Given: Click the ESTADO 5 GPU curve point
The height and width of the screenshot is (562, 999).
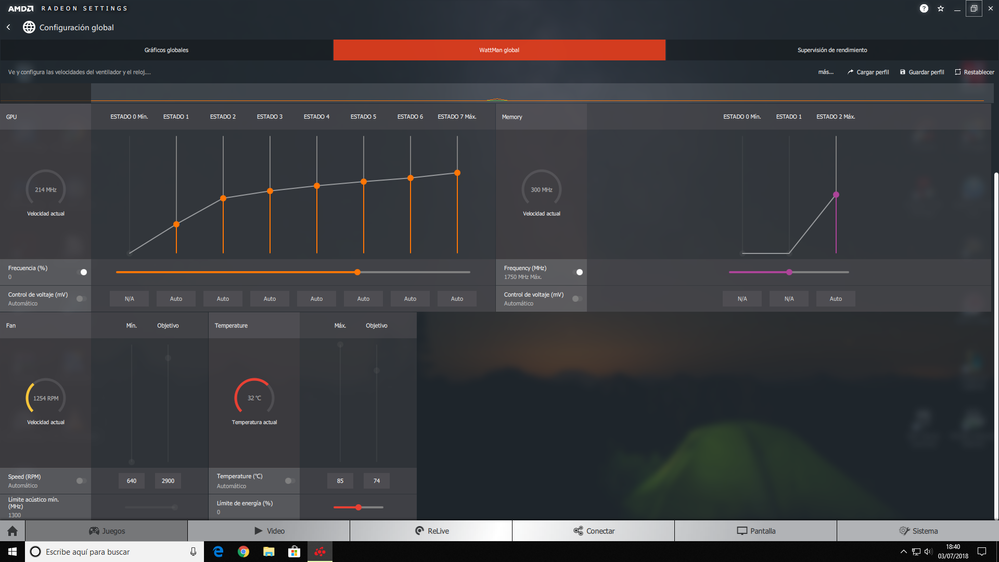Looking at the screenshot, I should [364, 182].
